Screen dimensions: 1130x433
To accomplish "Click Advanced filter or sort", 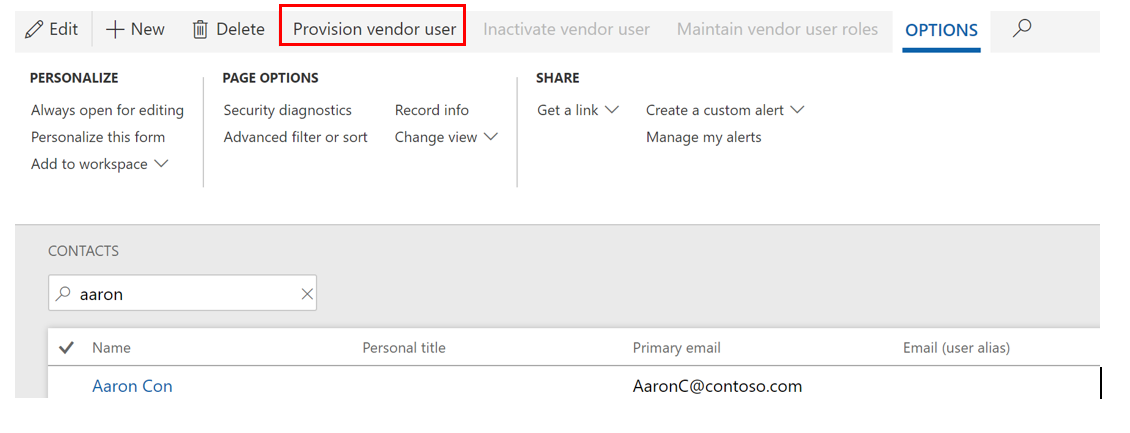I will pos(296,137).
